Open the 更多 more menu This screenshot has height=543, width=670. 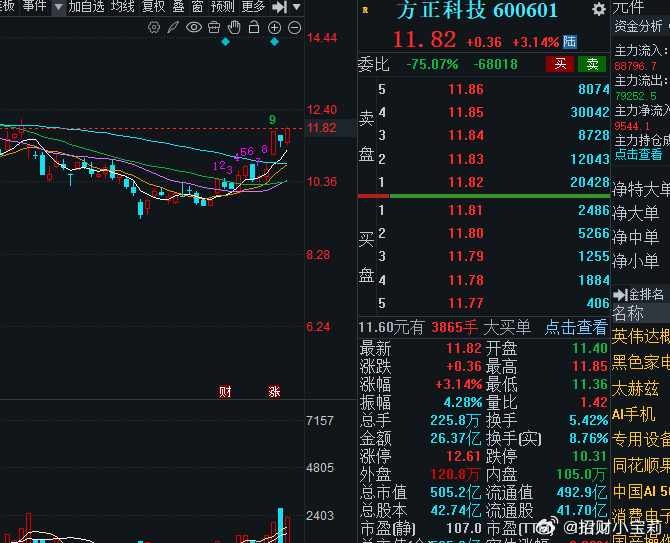253,6
